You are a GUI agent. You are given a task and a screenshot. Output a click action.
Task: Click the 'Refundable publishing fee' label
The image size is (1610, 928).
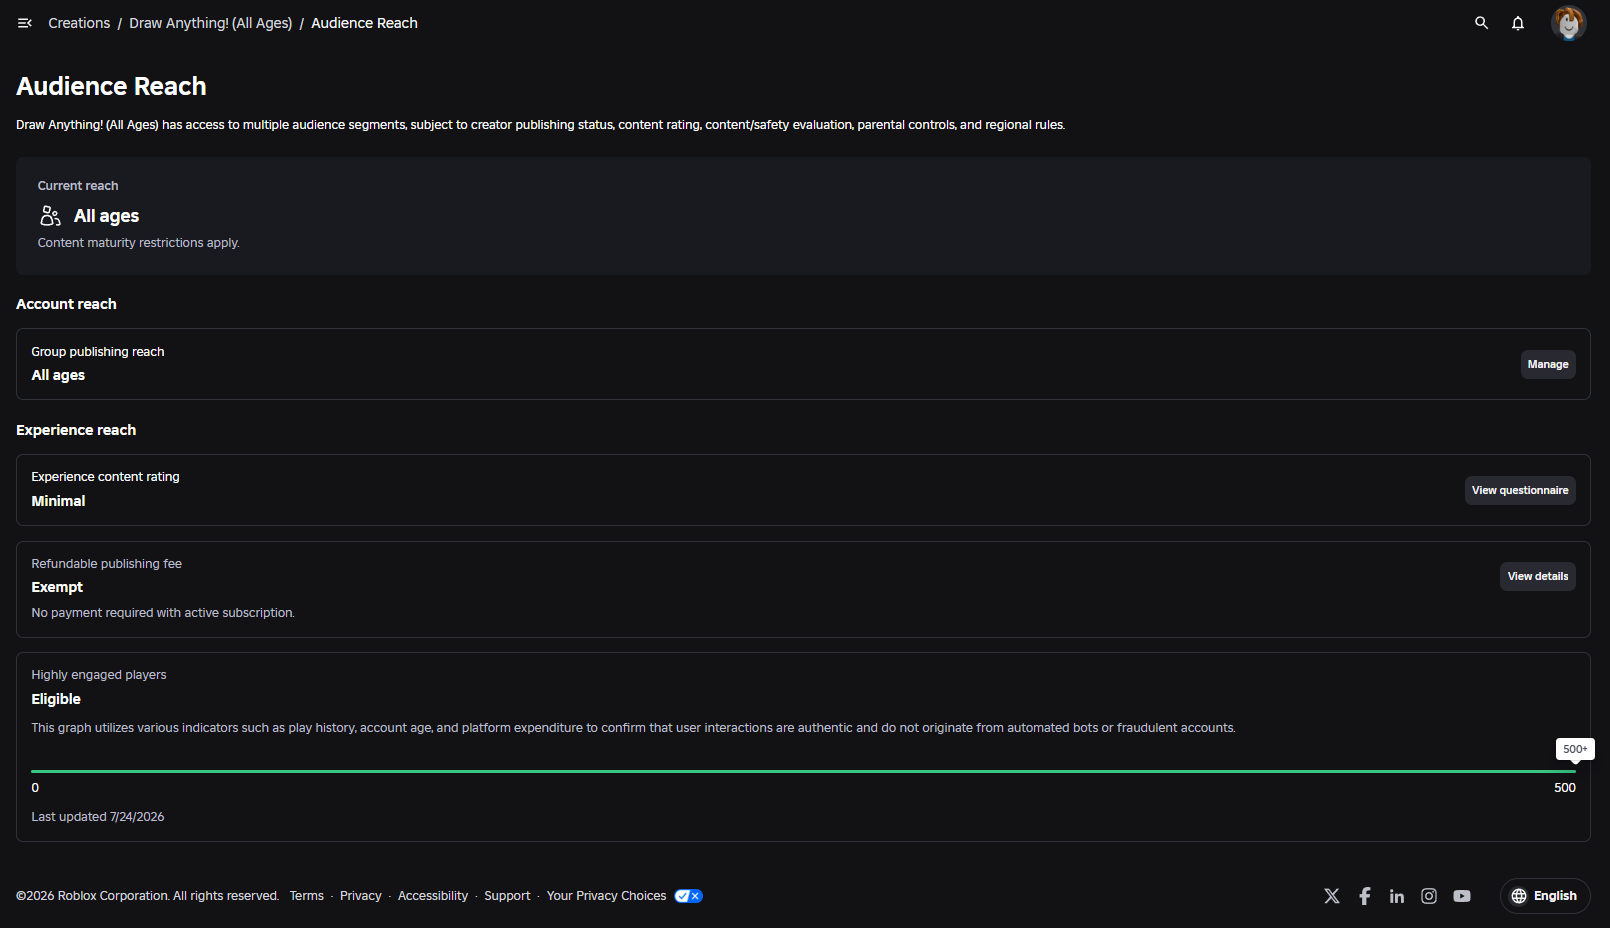(x=107, y=564)
